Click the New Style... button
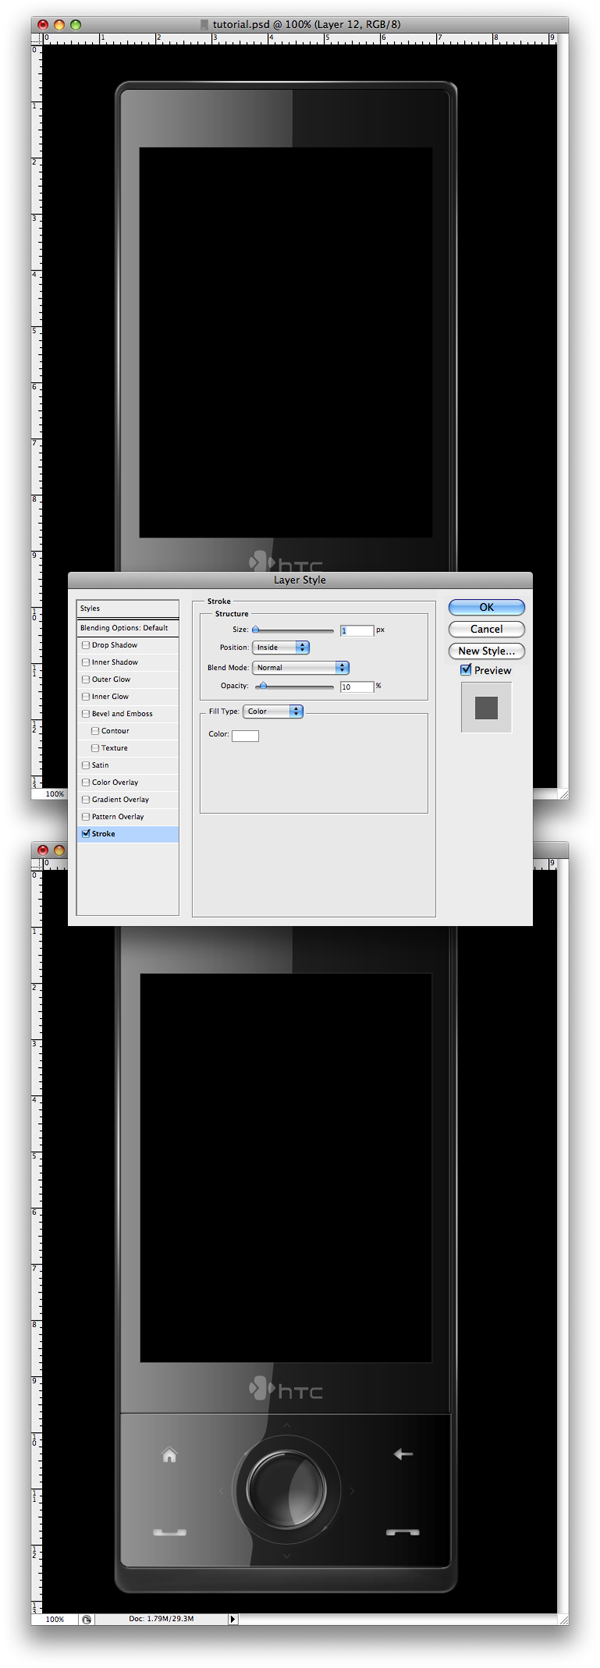Image resolution: width=600 pixels, height=1668 pixels. (x=487, y=651)
